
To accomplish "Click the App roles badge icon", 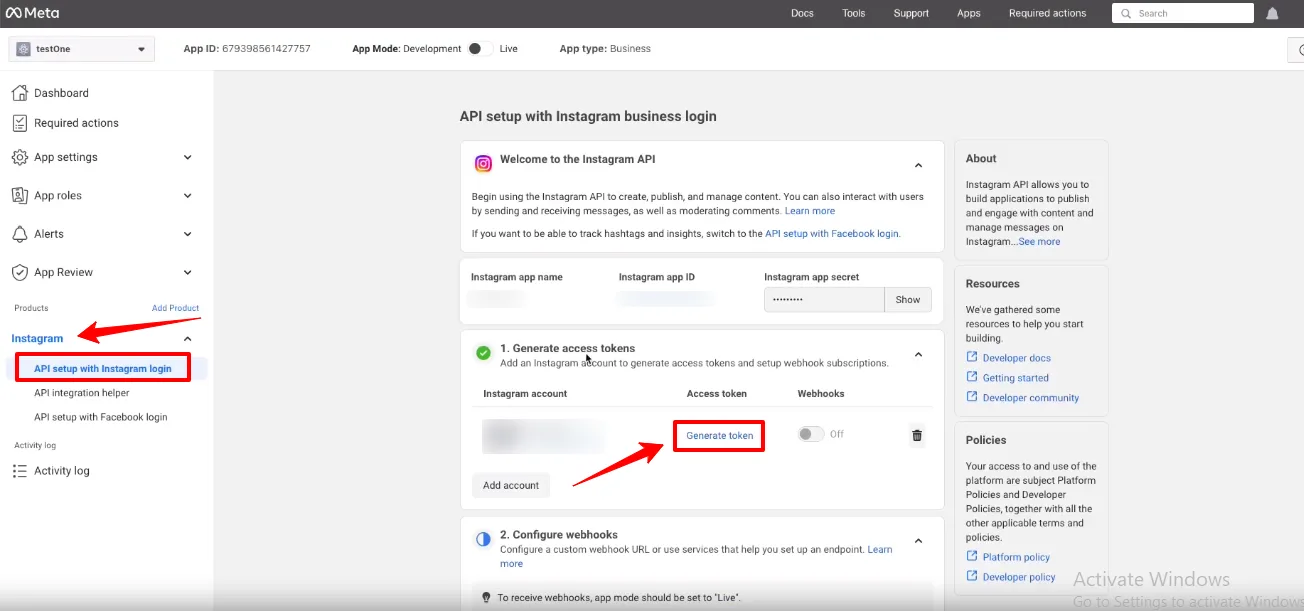I will pos(19,195).
